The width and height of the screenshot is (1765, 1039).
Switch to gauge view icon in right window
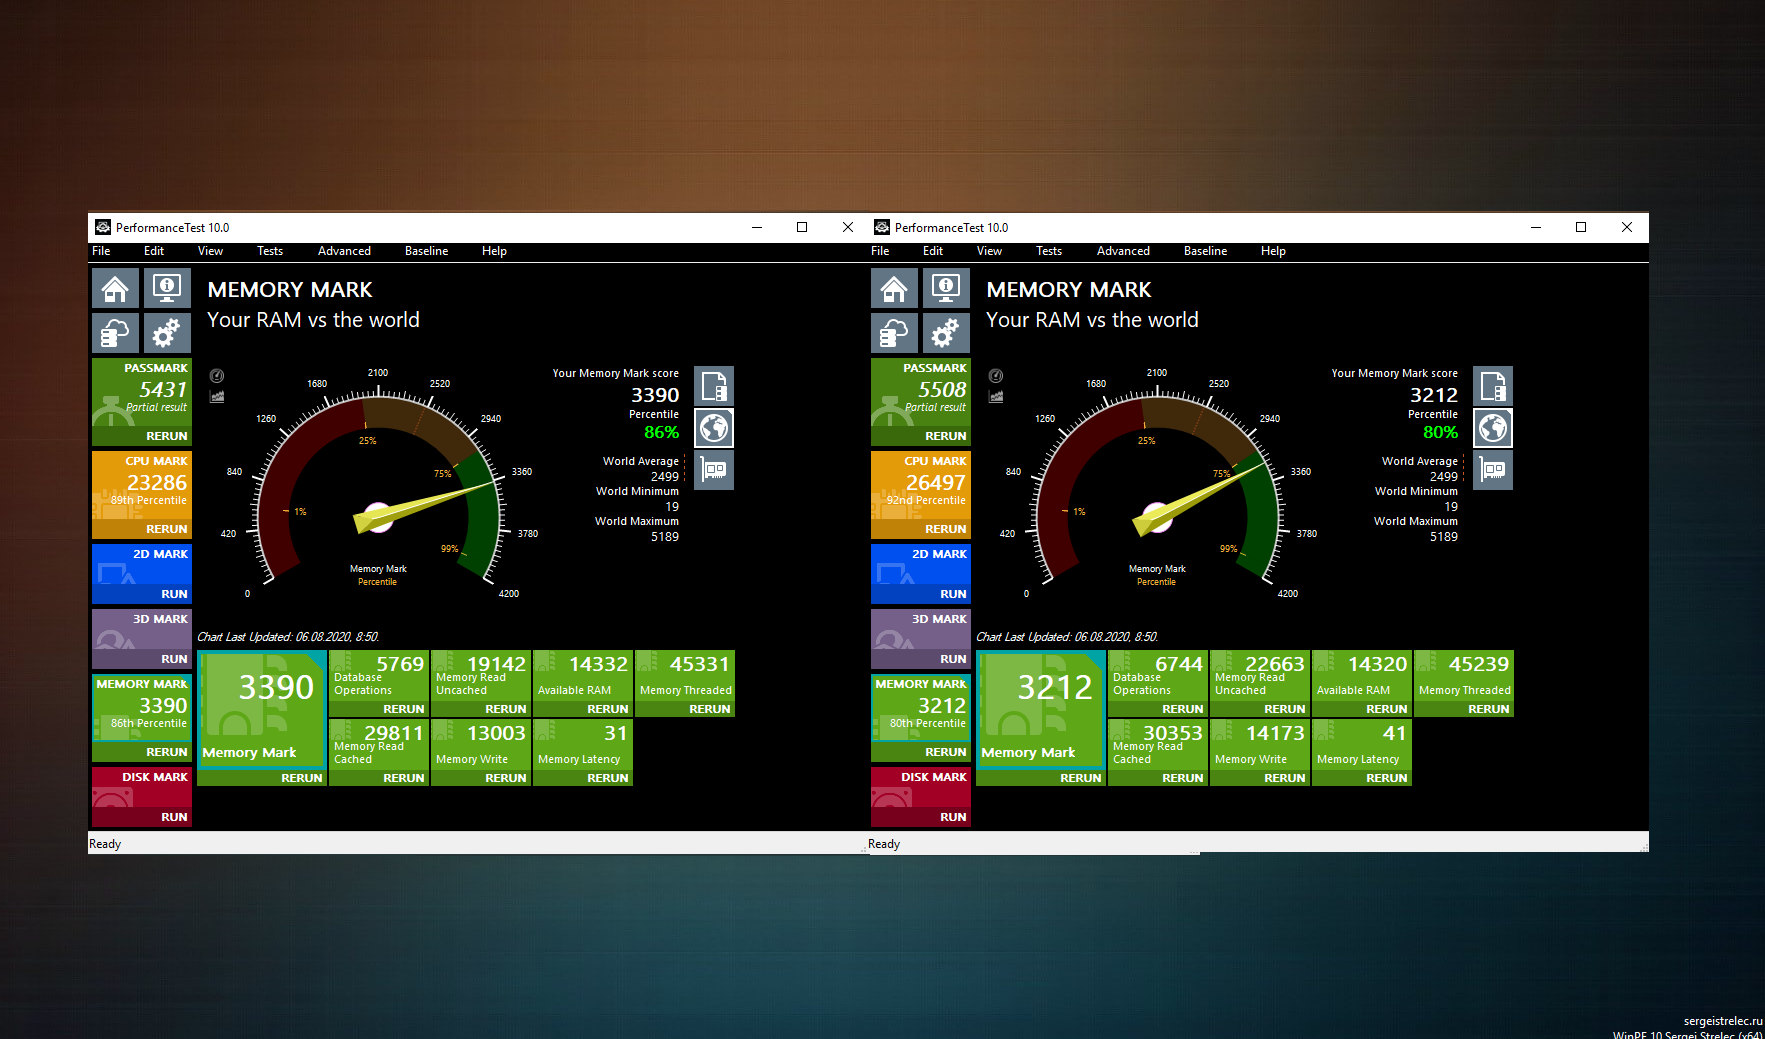click(x=996, y=376)
